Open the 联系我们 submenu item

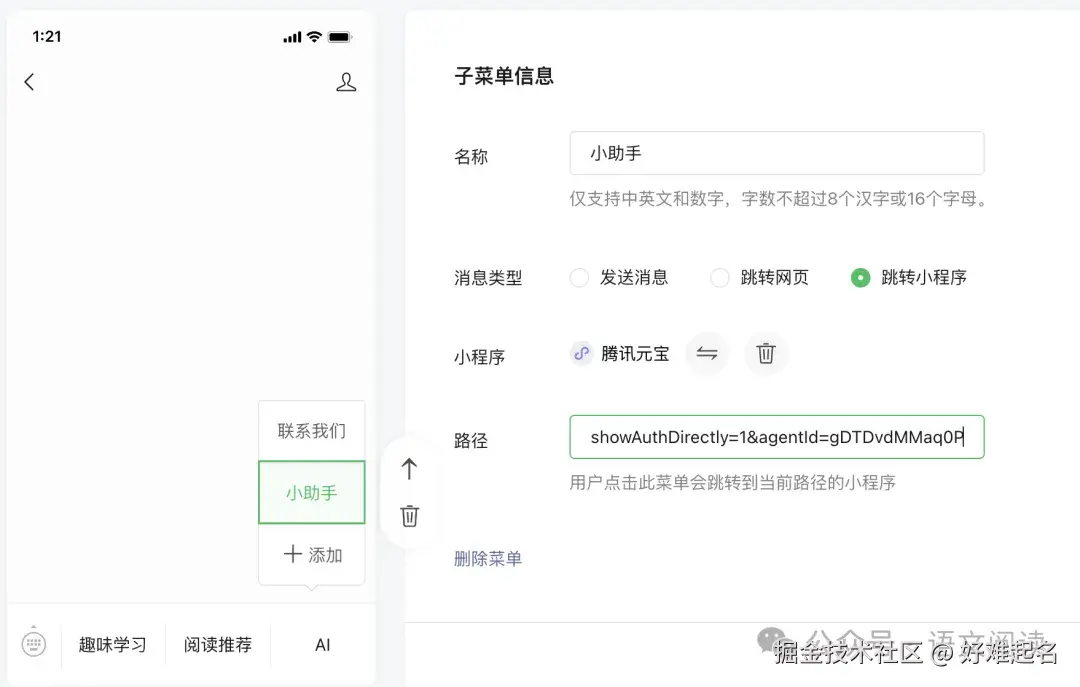coord(311,428)
